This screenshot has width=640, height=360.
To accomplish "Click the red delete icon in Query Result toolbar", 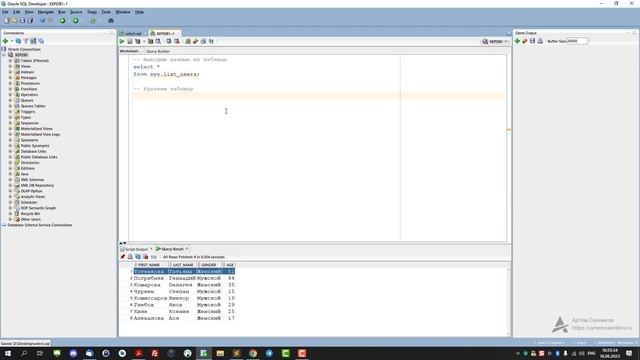I will pyautogui.click(x=146, y=257).
